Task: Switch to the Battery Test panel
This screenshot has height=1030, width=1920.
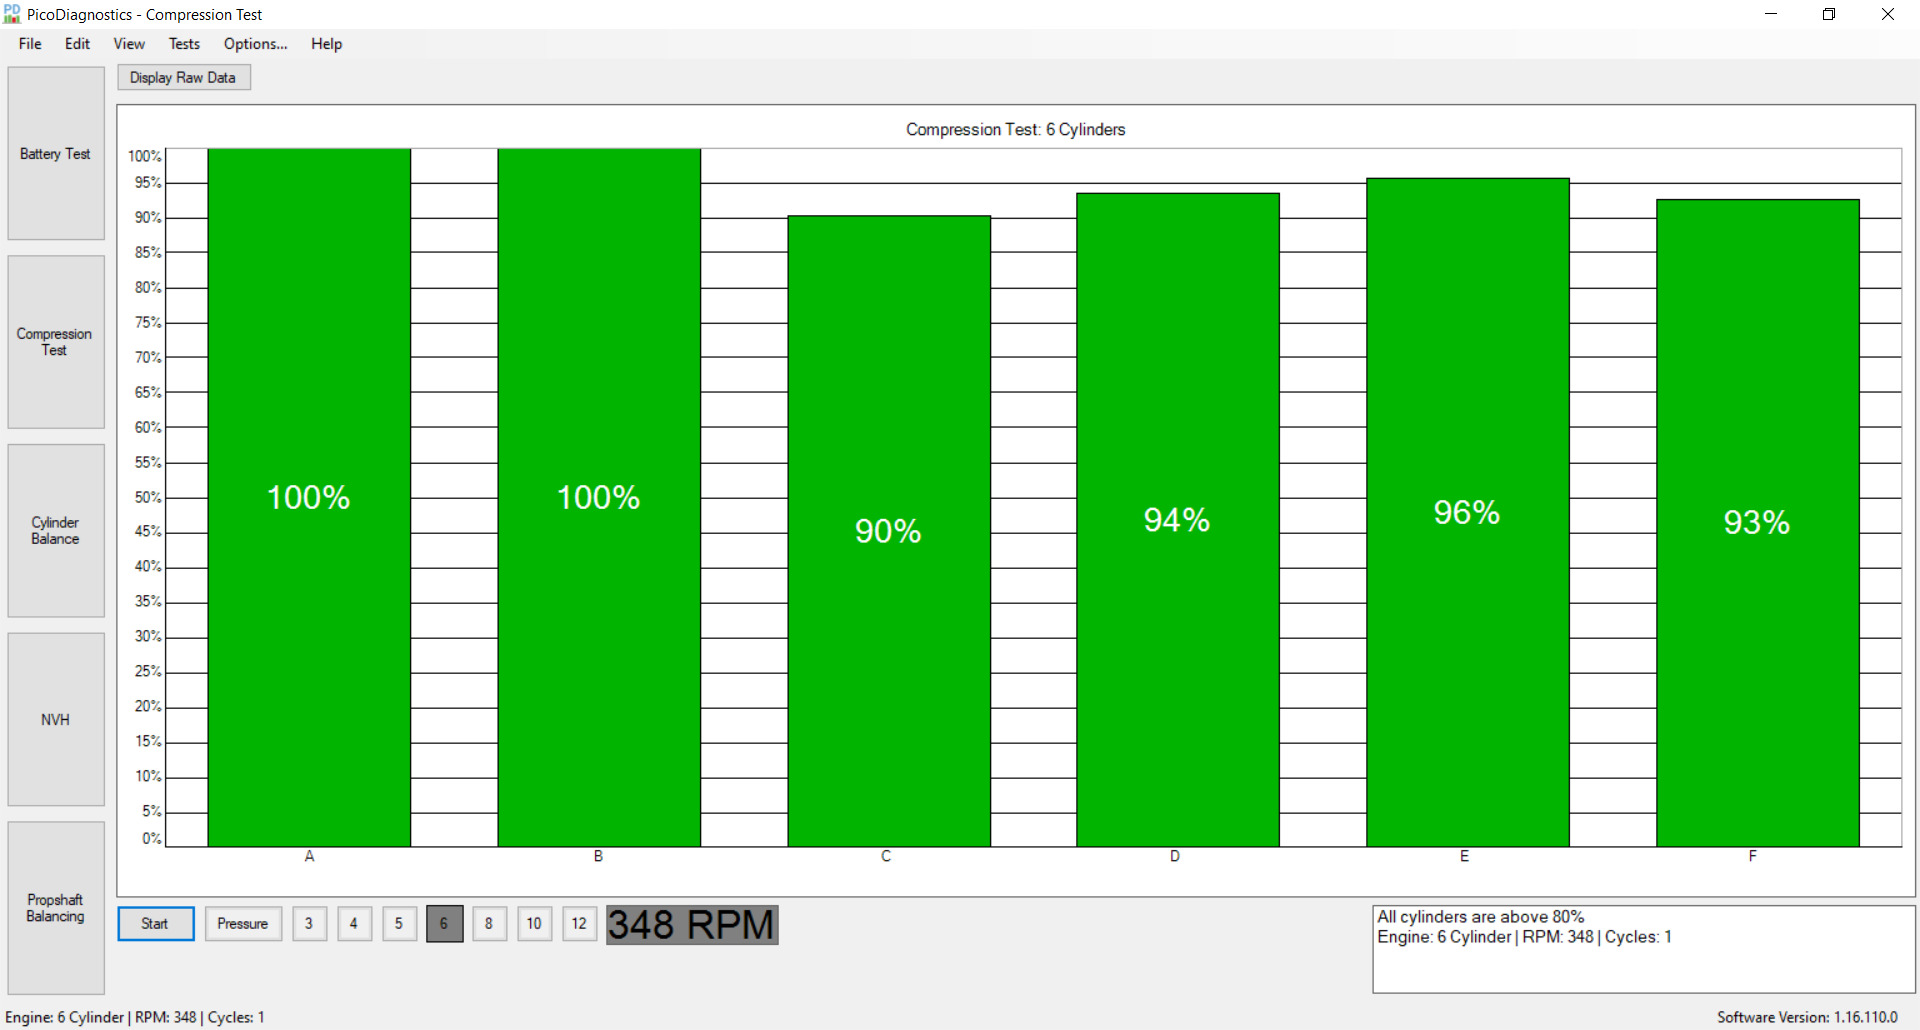Action: pos(56,153)
